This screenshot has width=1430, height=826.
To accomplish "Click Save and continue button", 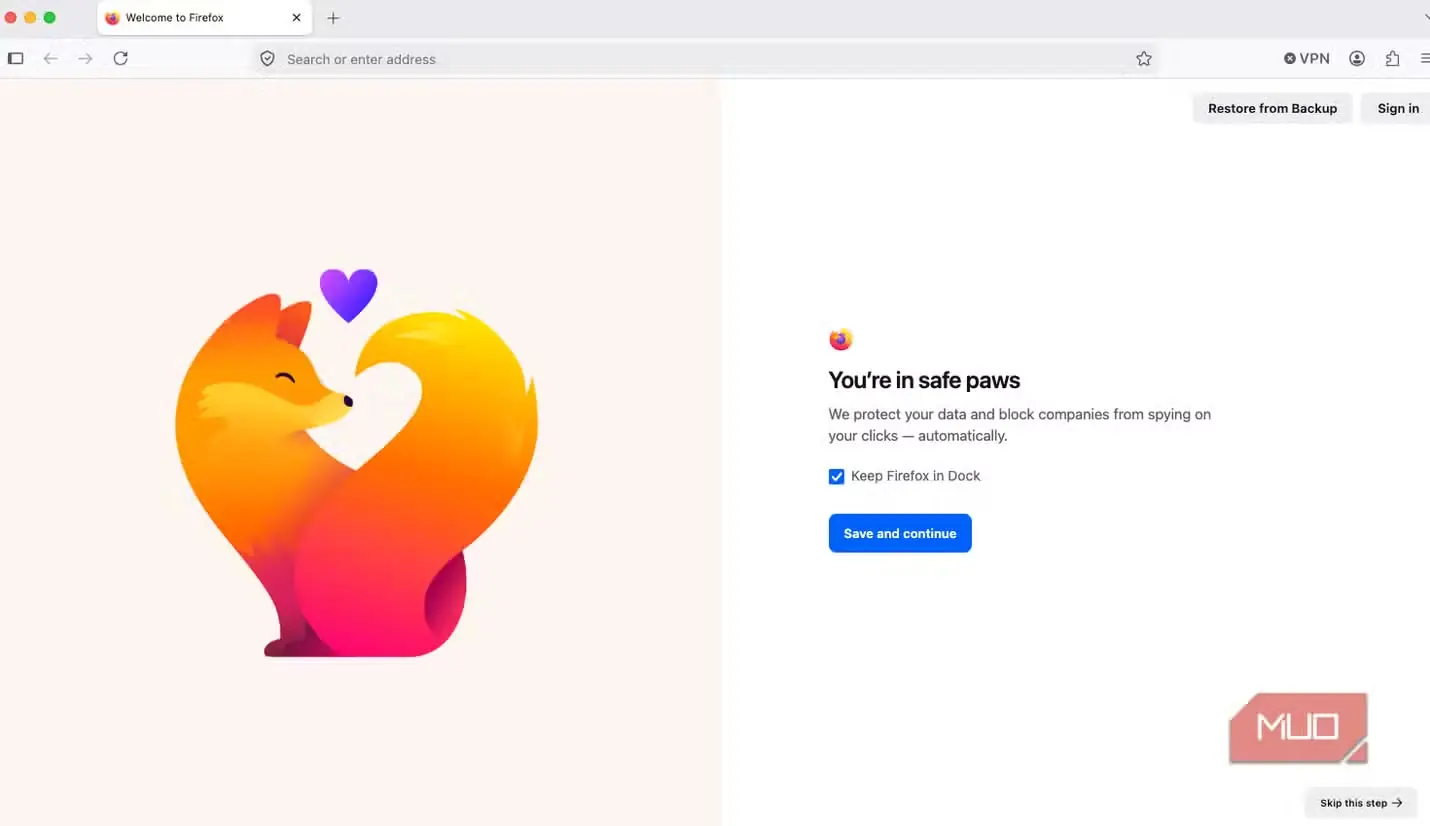I will 900,533.
